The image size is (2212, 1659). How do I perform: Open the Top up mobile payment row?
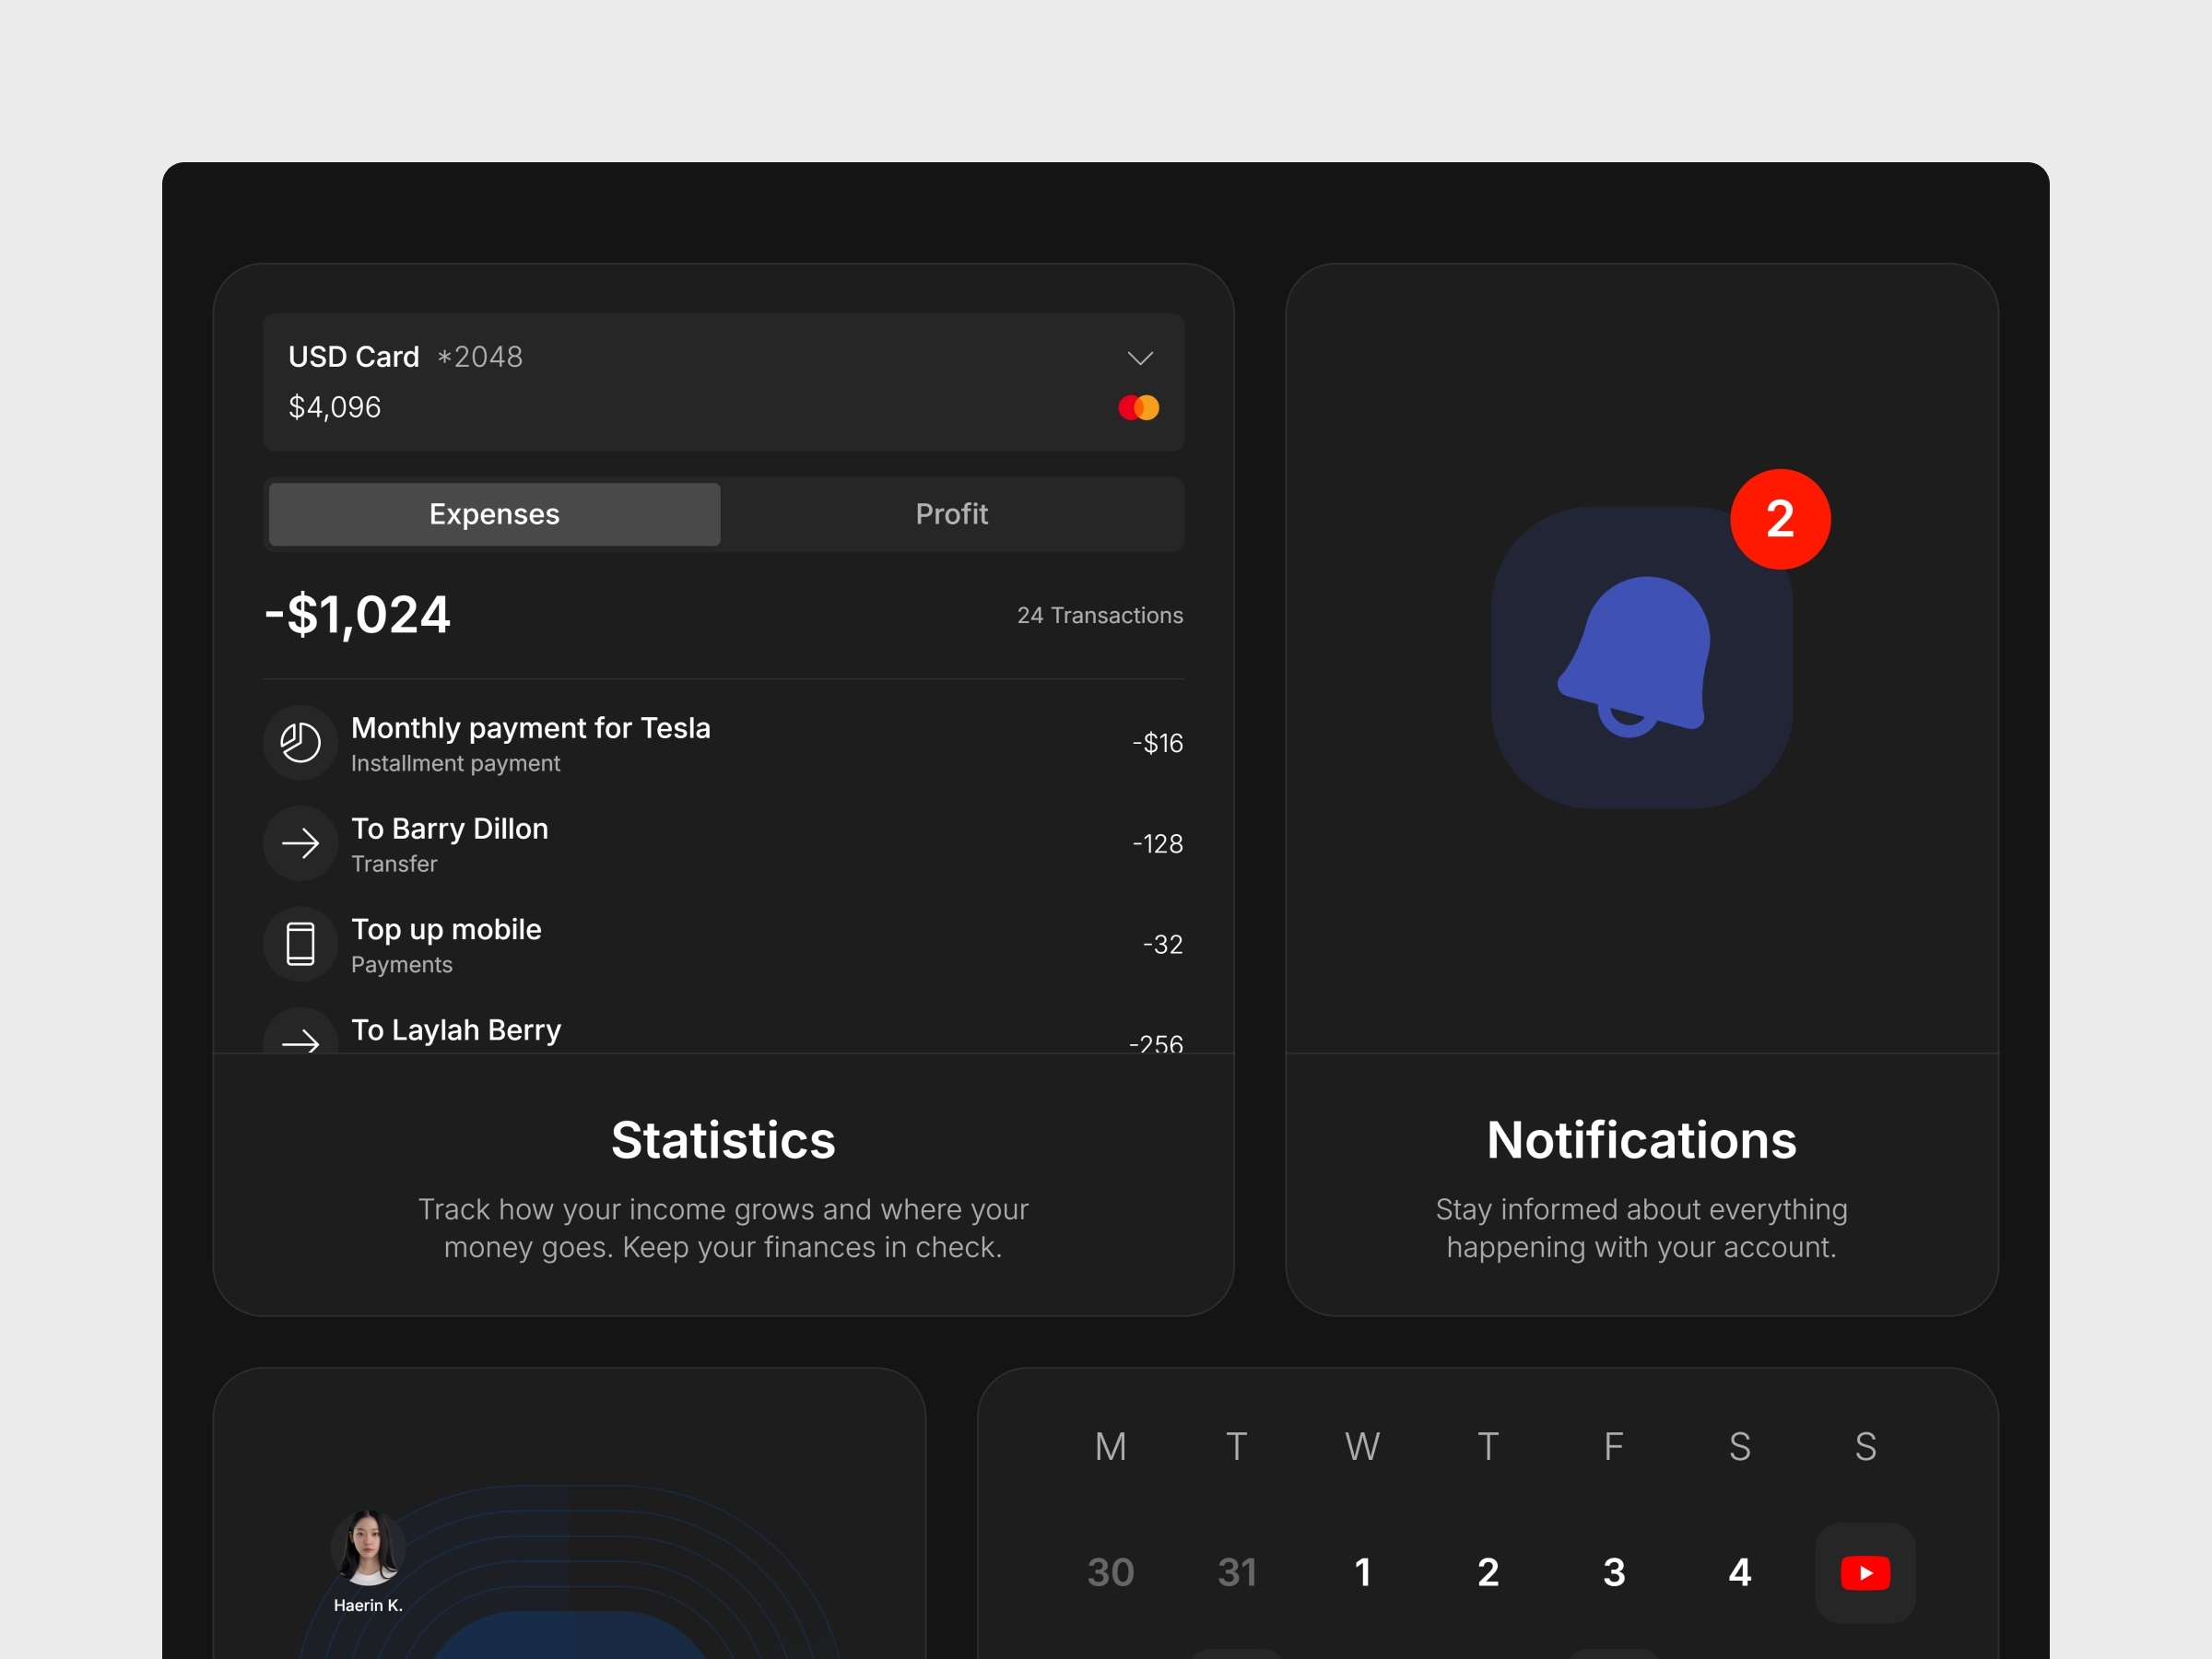[723, 944]
